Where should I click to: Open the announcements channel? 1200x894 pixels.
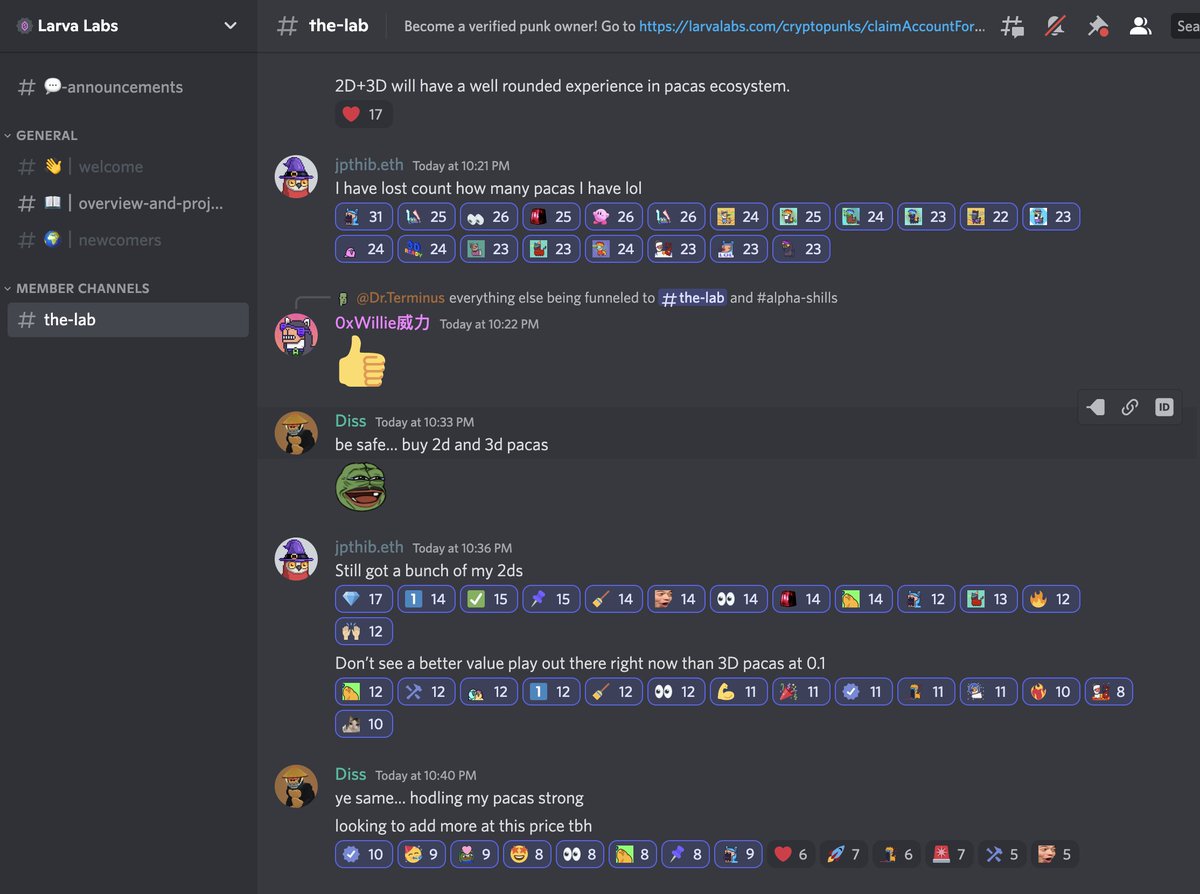pos(128,87)
